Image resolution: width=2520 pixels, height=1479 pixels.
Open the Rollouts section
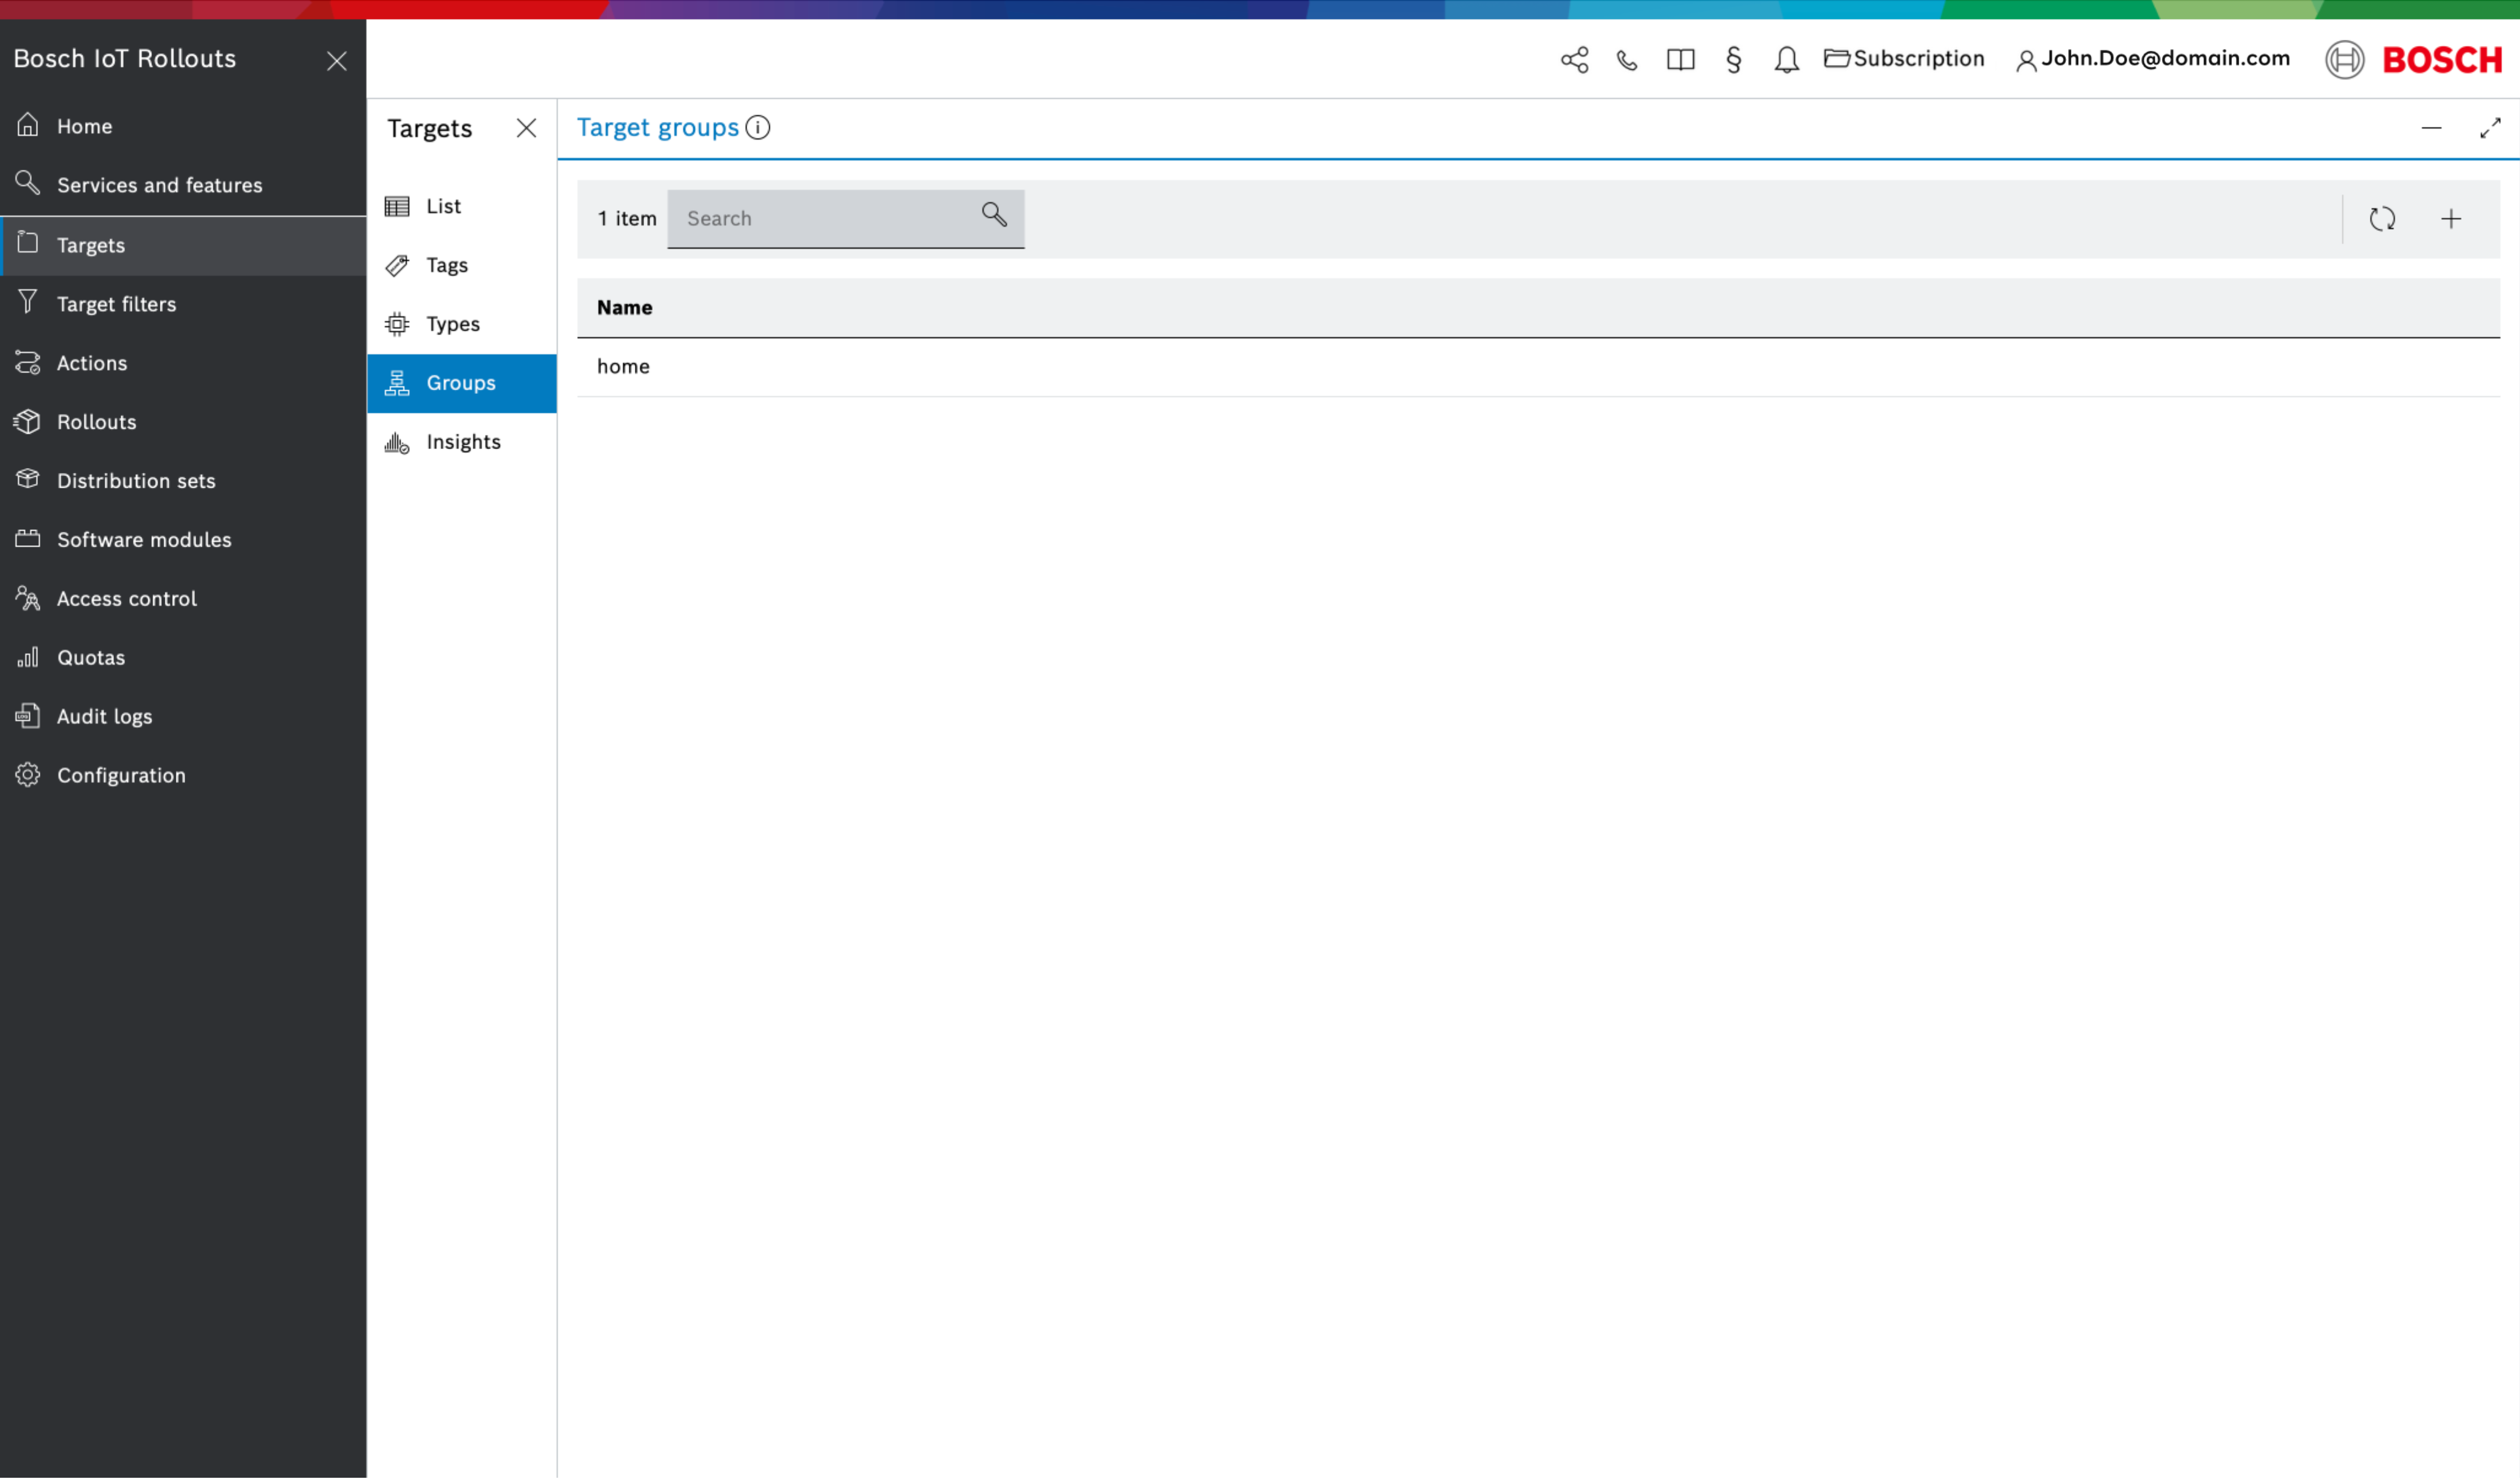183,422
